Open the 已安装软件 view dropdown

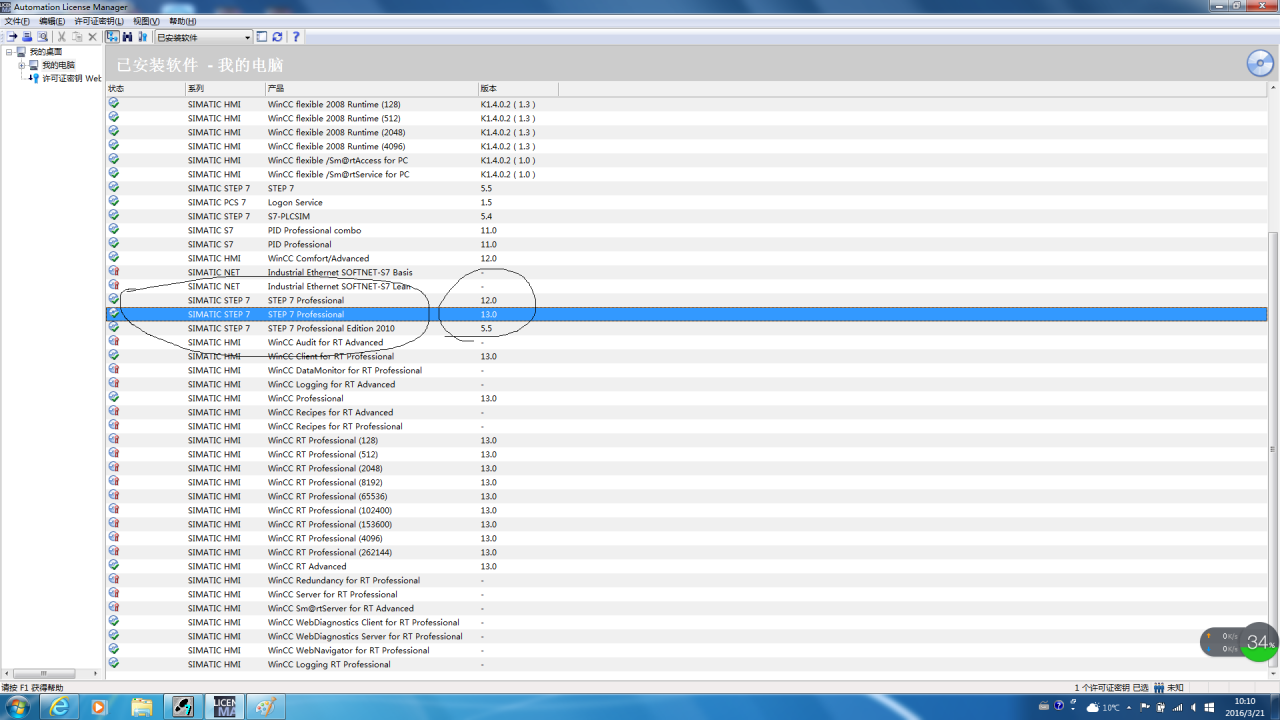203,37
